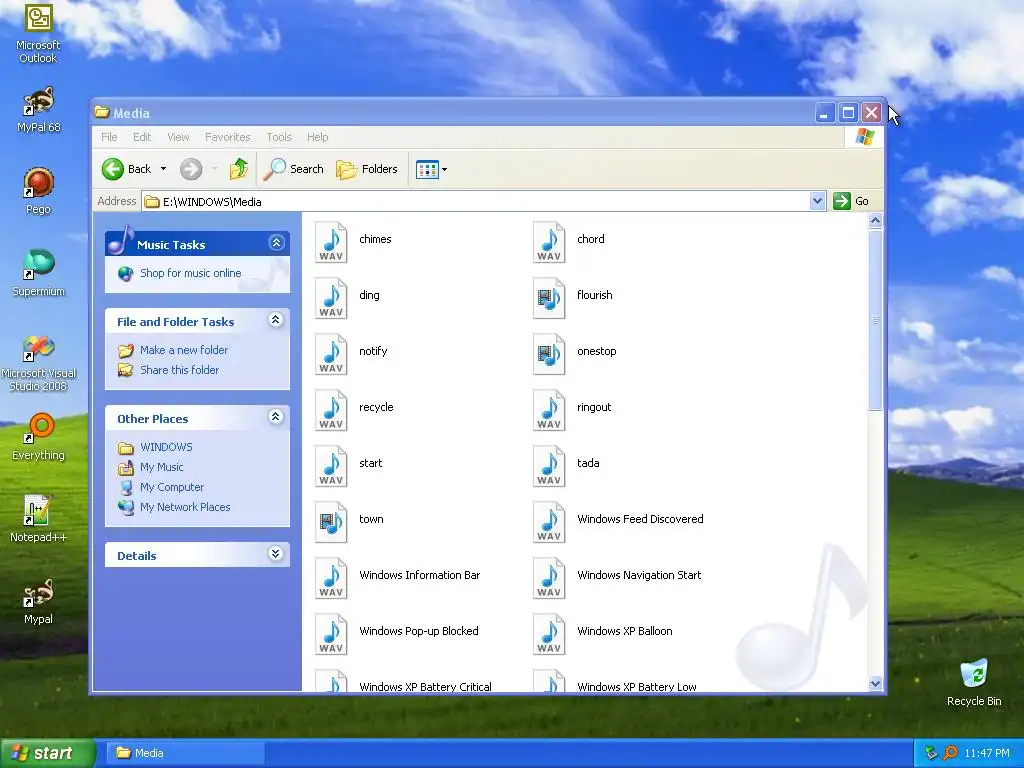Click Share this folder link
The width and height of the screenshot is (1024, 768).
click(x=180, y=370)
